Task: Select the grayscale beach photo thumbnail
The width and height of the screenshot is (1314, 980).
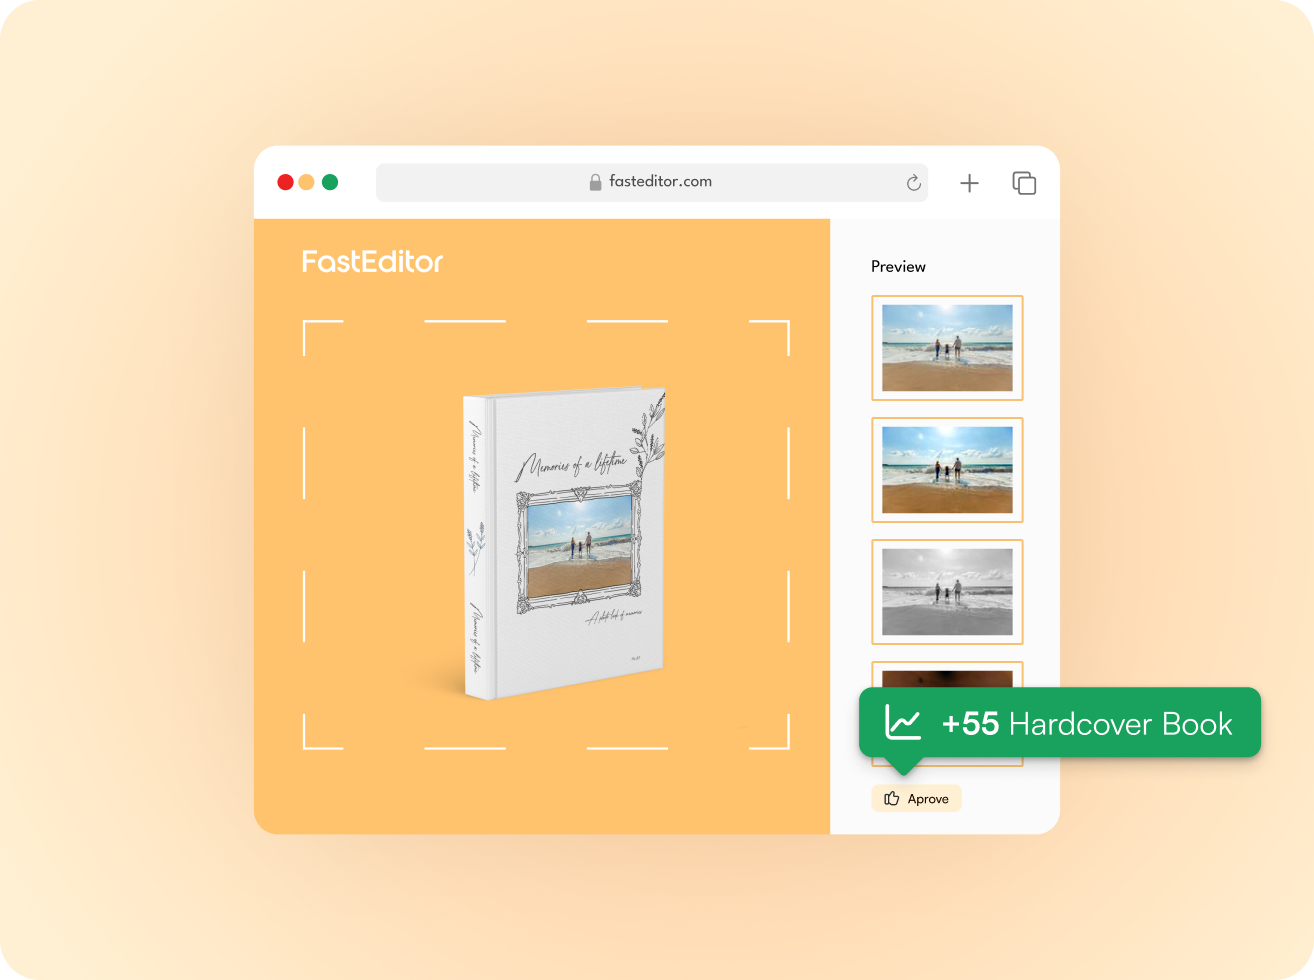Action: coord(947,592)
